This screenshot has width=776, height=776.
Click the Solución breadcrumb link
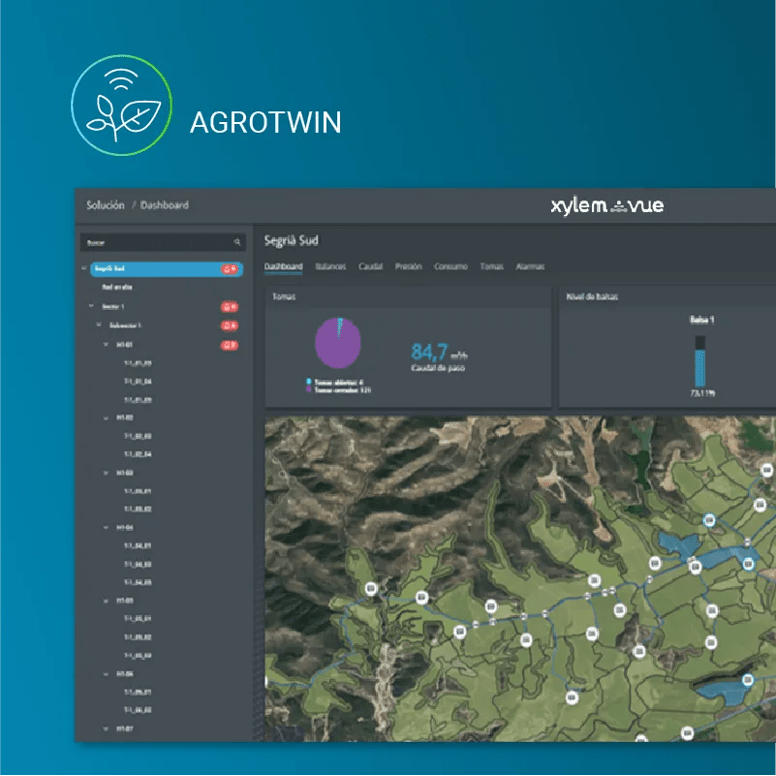coord(105,205)
